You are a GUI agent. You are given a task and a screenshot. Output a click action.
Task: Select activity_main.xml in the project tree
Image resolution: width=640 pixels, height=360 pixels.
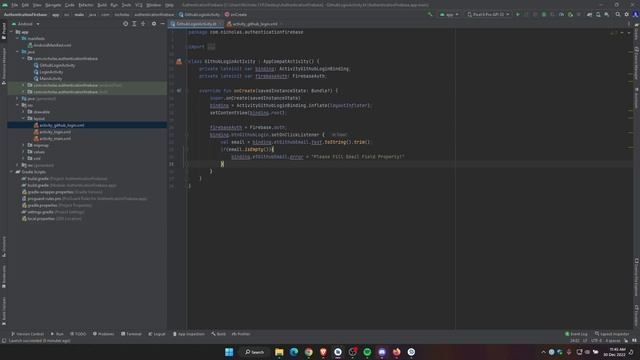click(55, 138)
